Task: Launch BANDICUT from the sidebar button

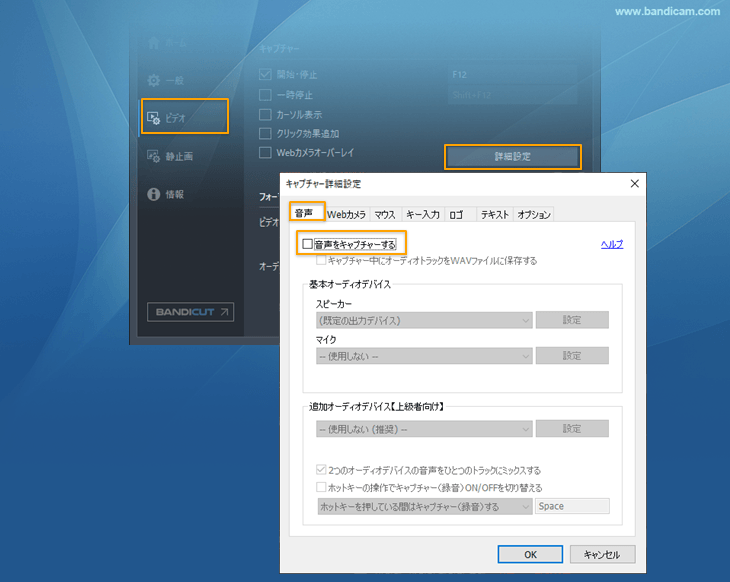Action: click(190, 312)
